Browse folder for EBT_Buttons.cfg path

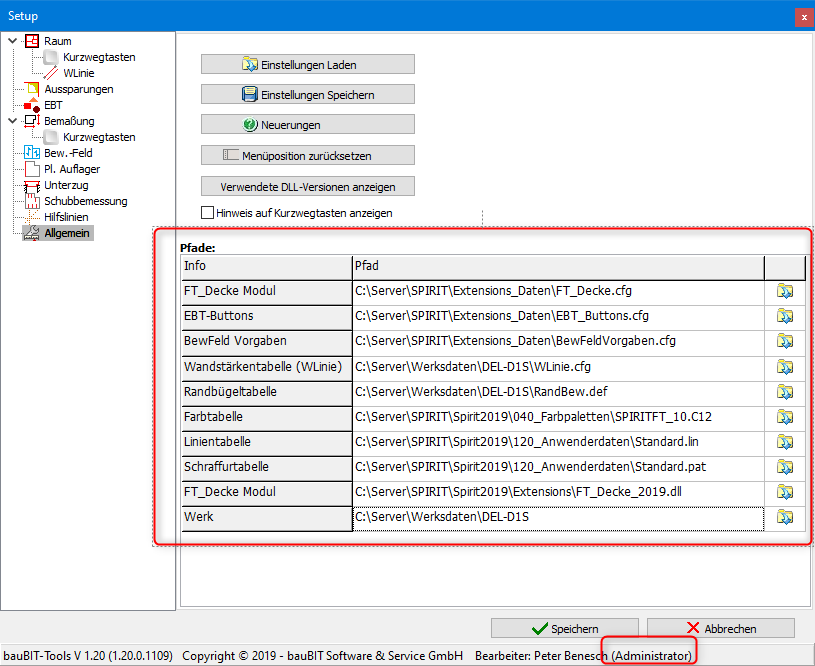click(785, 316)
